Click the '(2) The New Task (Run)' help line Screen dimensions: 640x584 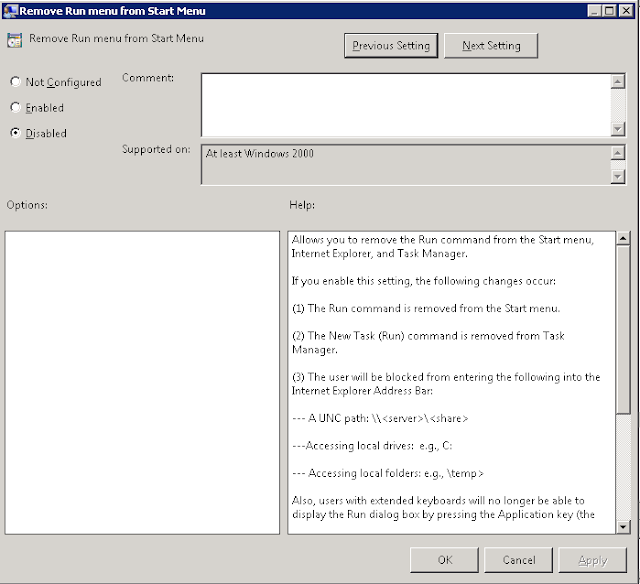428,342
